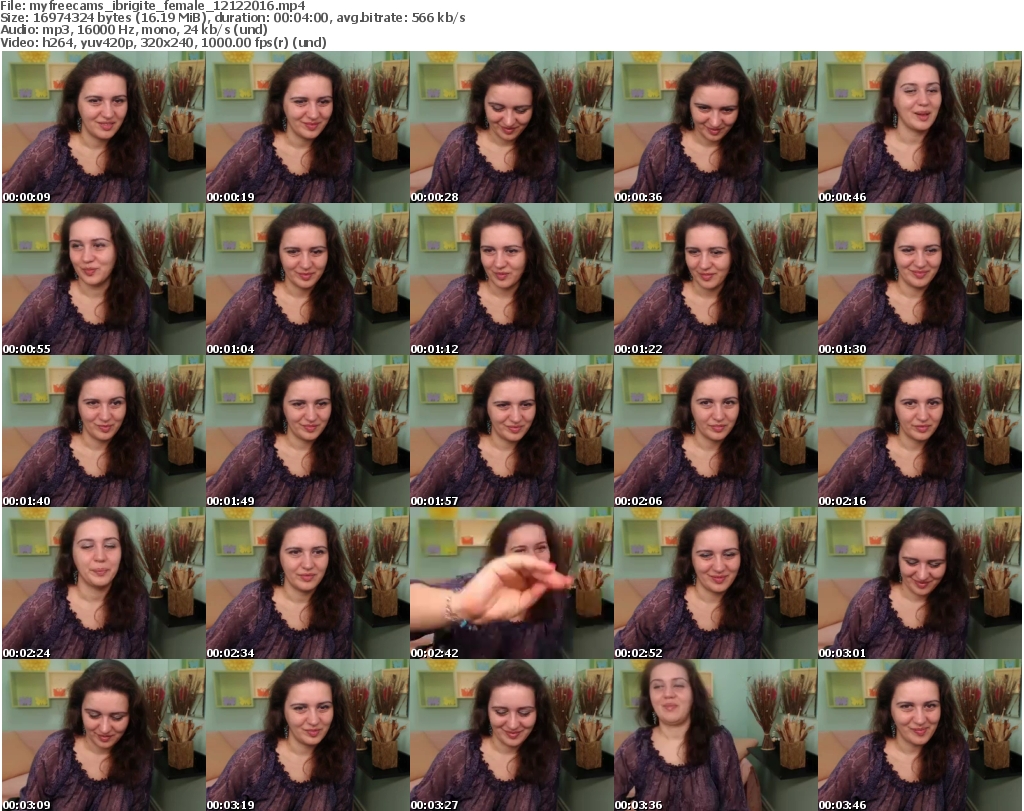Image resolution: width=1024 pixels, height=811 pixels.
Task: Open the frame stamped 00:00:36
Action: tap(715, 127)
